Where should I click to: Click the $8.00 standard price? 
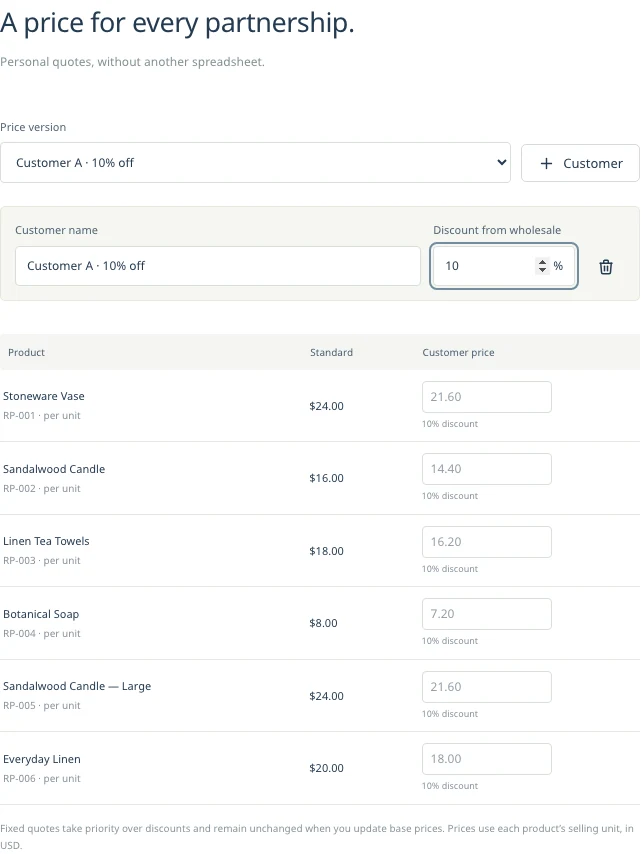pyautogui.click(x=323, y=623)
